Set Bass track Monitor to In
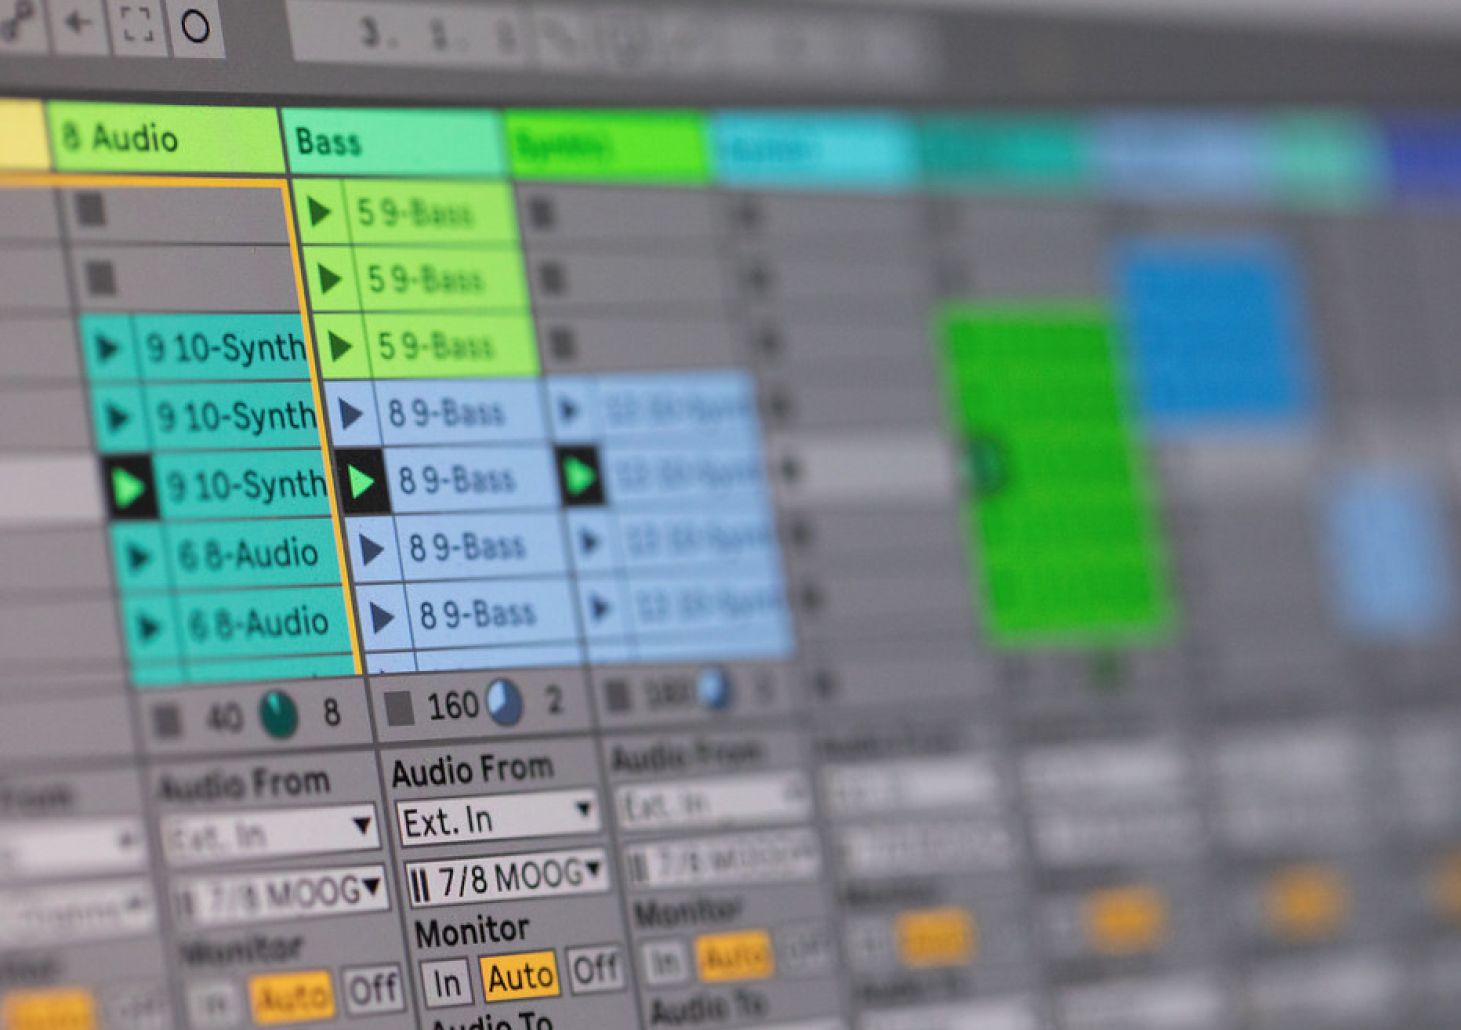The width and height of the screenshot is (1461, 1030). pyautogui.click(x=447, y=983)
